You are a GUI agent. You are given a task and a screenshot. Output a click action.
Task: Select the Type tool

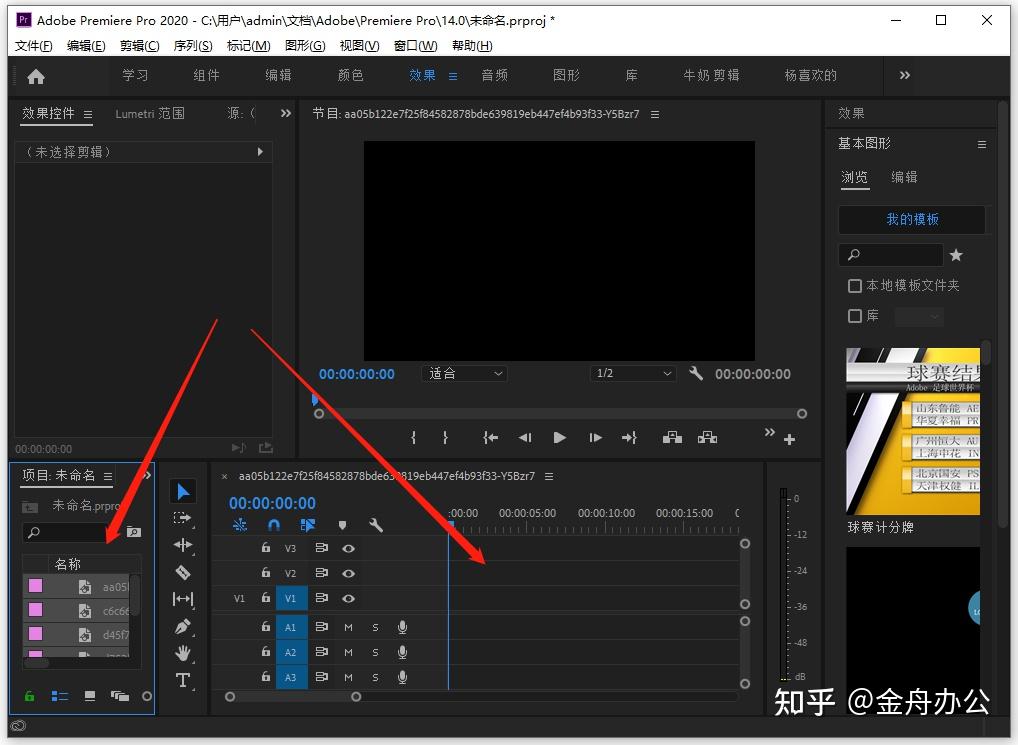(183, 680)
